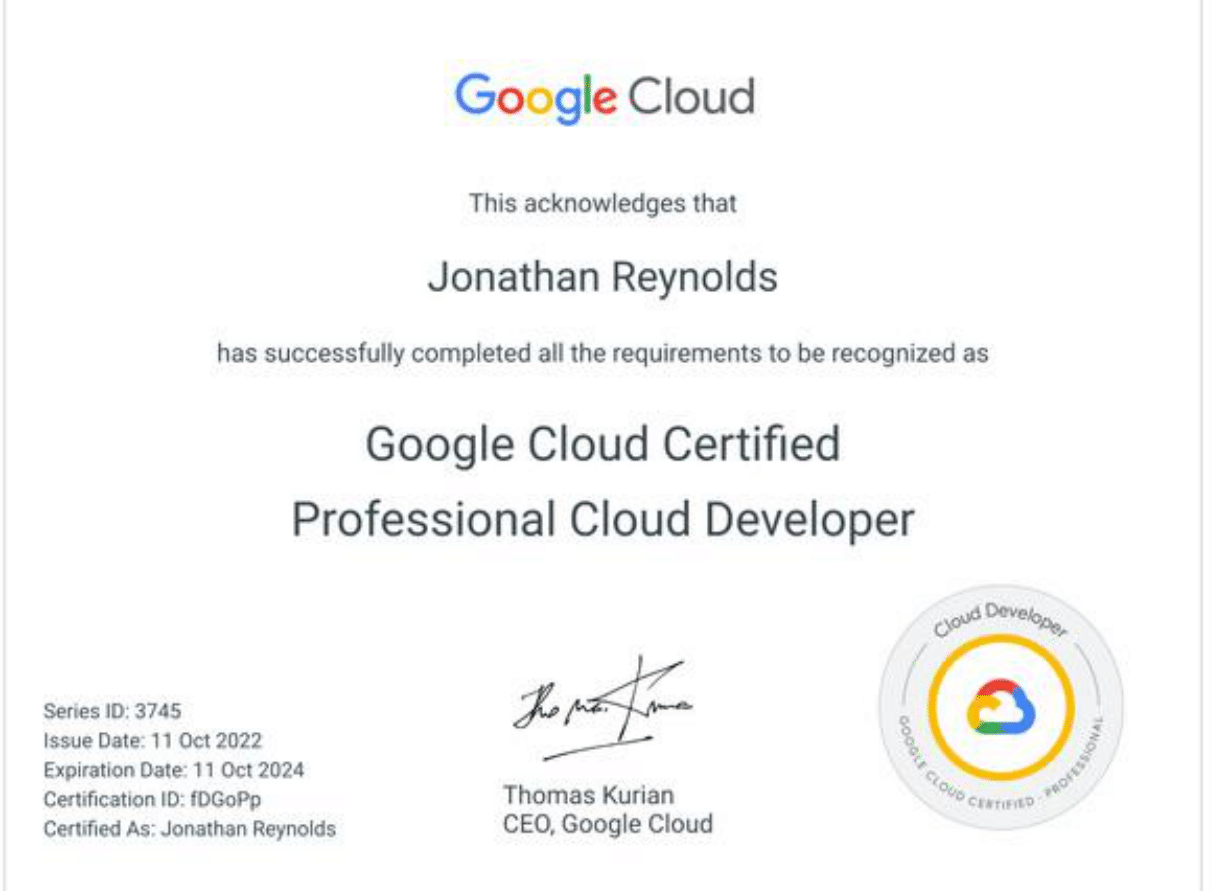Click the gray Cloud word in the header logo
The height and width of the screenshot is (891, 1214).
point(691,97)
